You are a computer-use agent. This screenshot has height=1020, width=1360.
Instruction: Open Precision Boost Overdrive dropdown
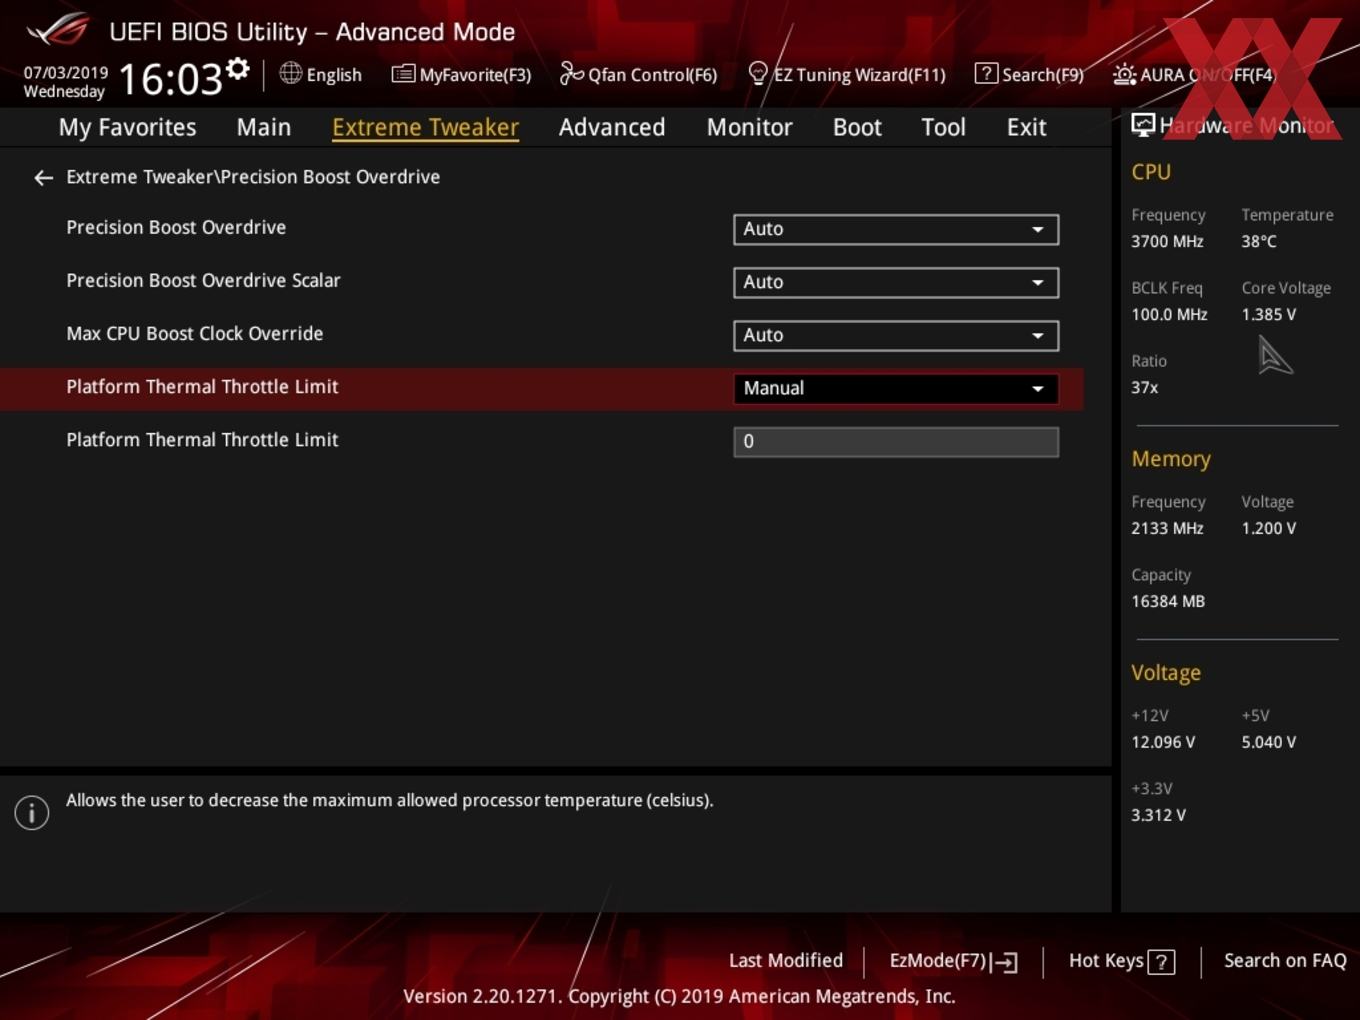(896, 229)
